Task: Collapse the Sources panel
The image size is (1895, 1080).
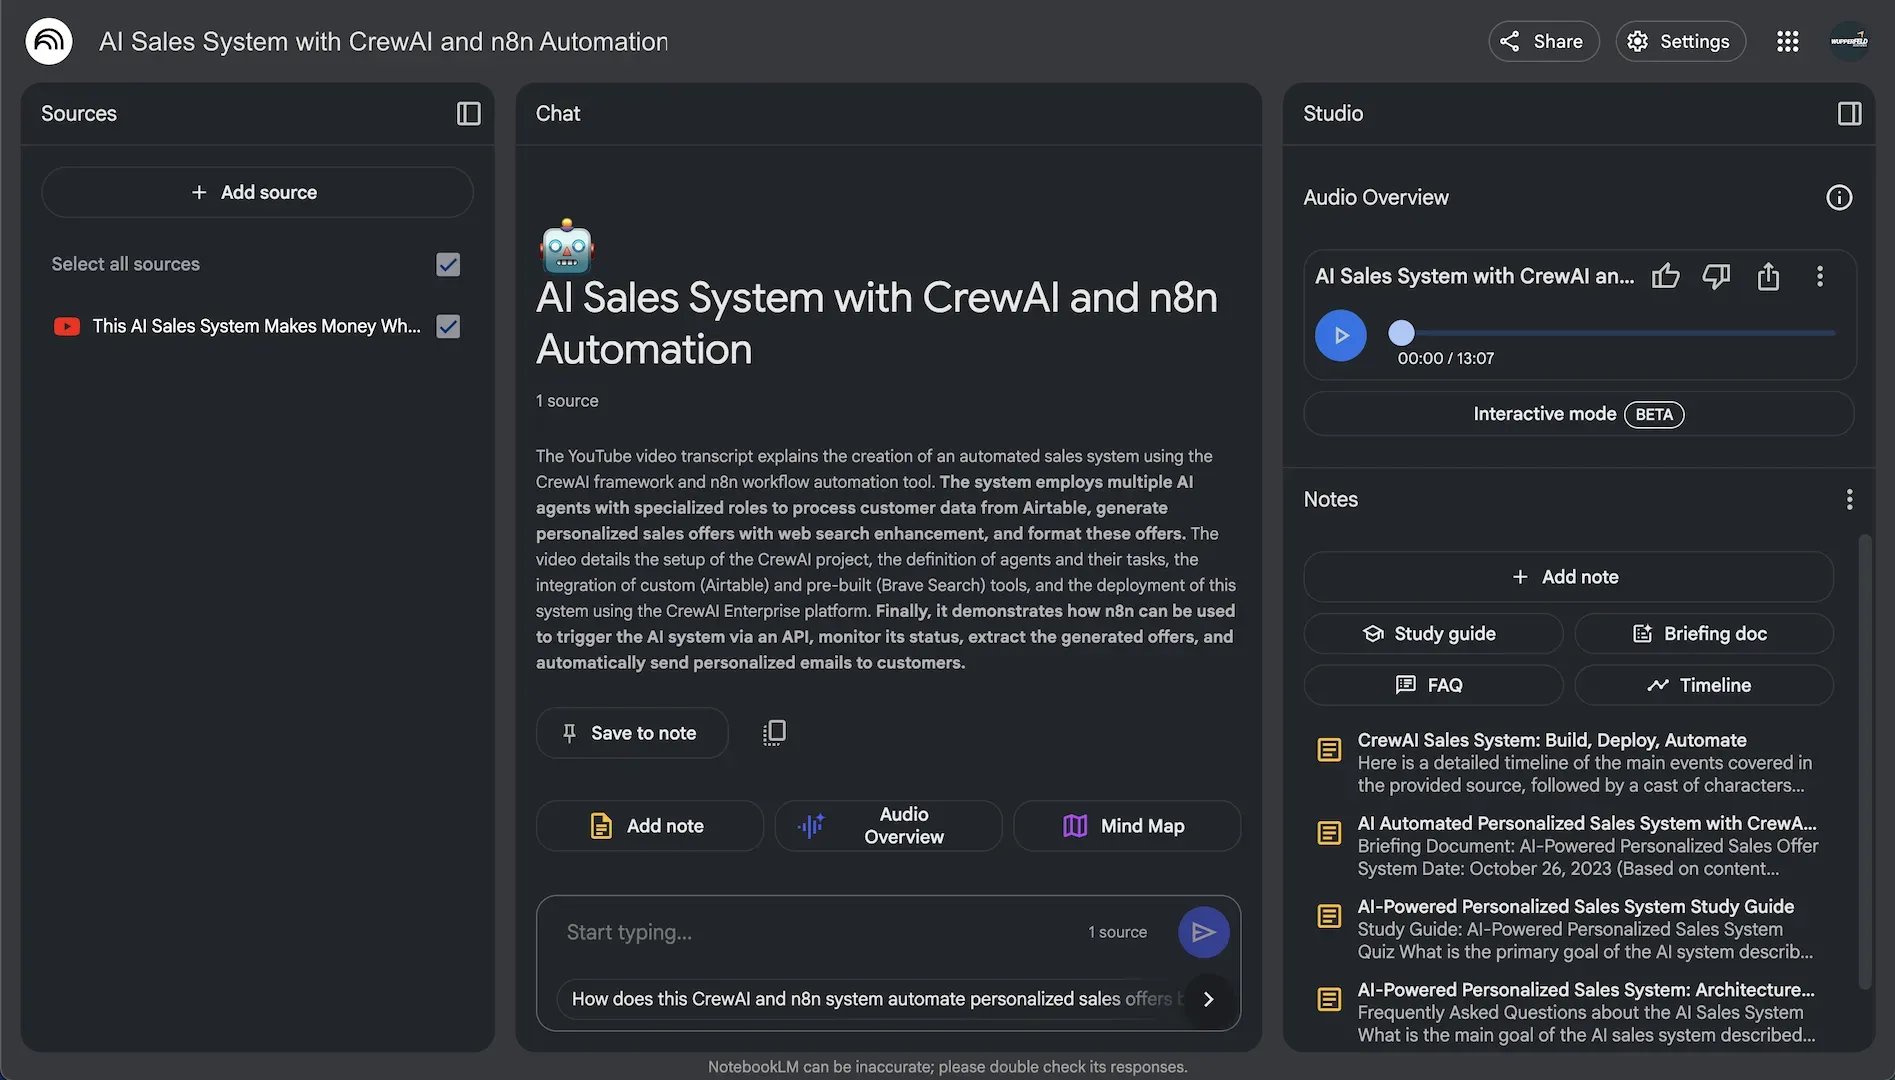Action: pos(468,113)
